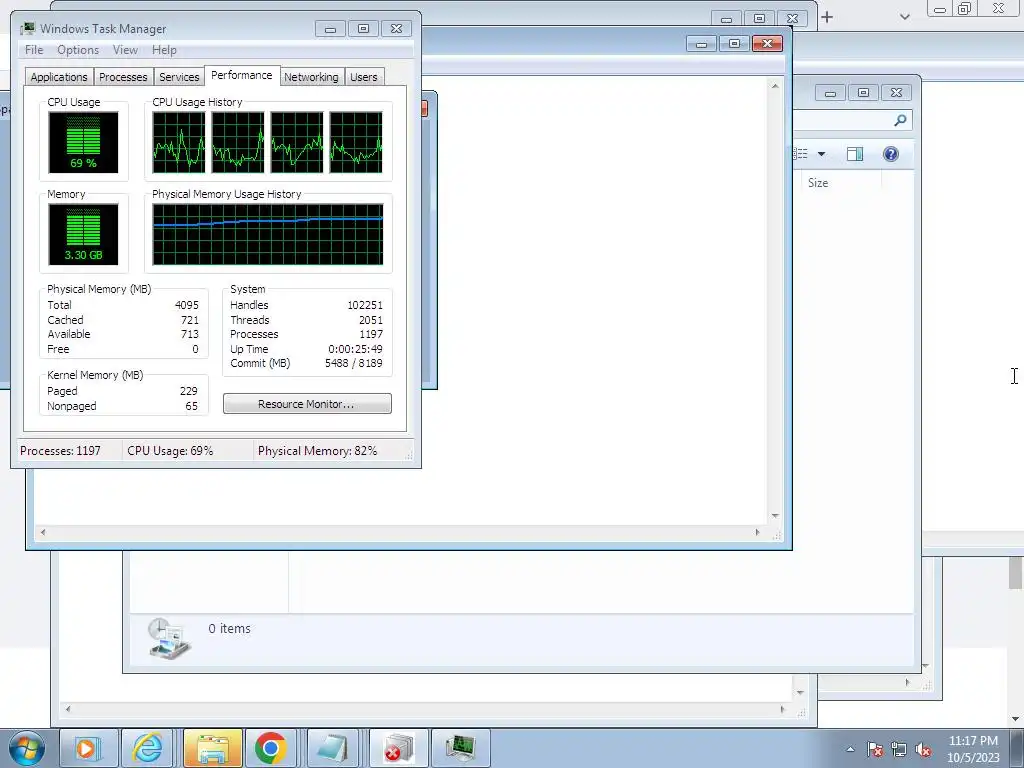Open Task Manager Options menu
Viewport: 1024px width, 768px height.
[78, 50]
